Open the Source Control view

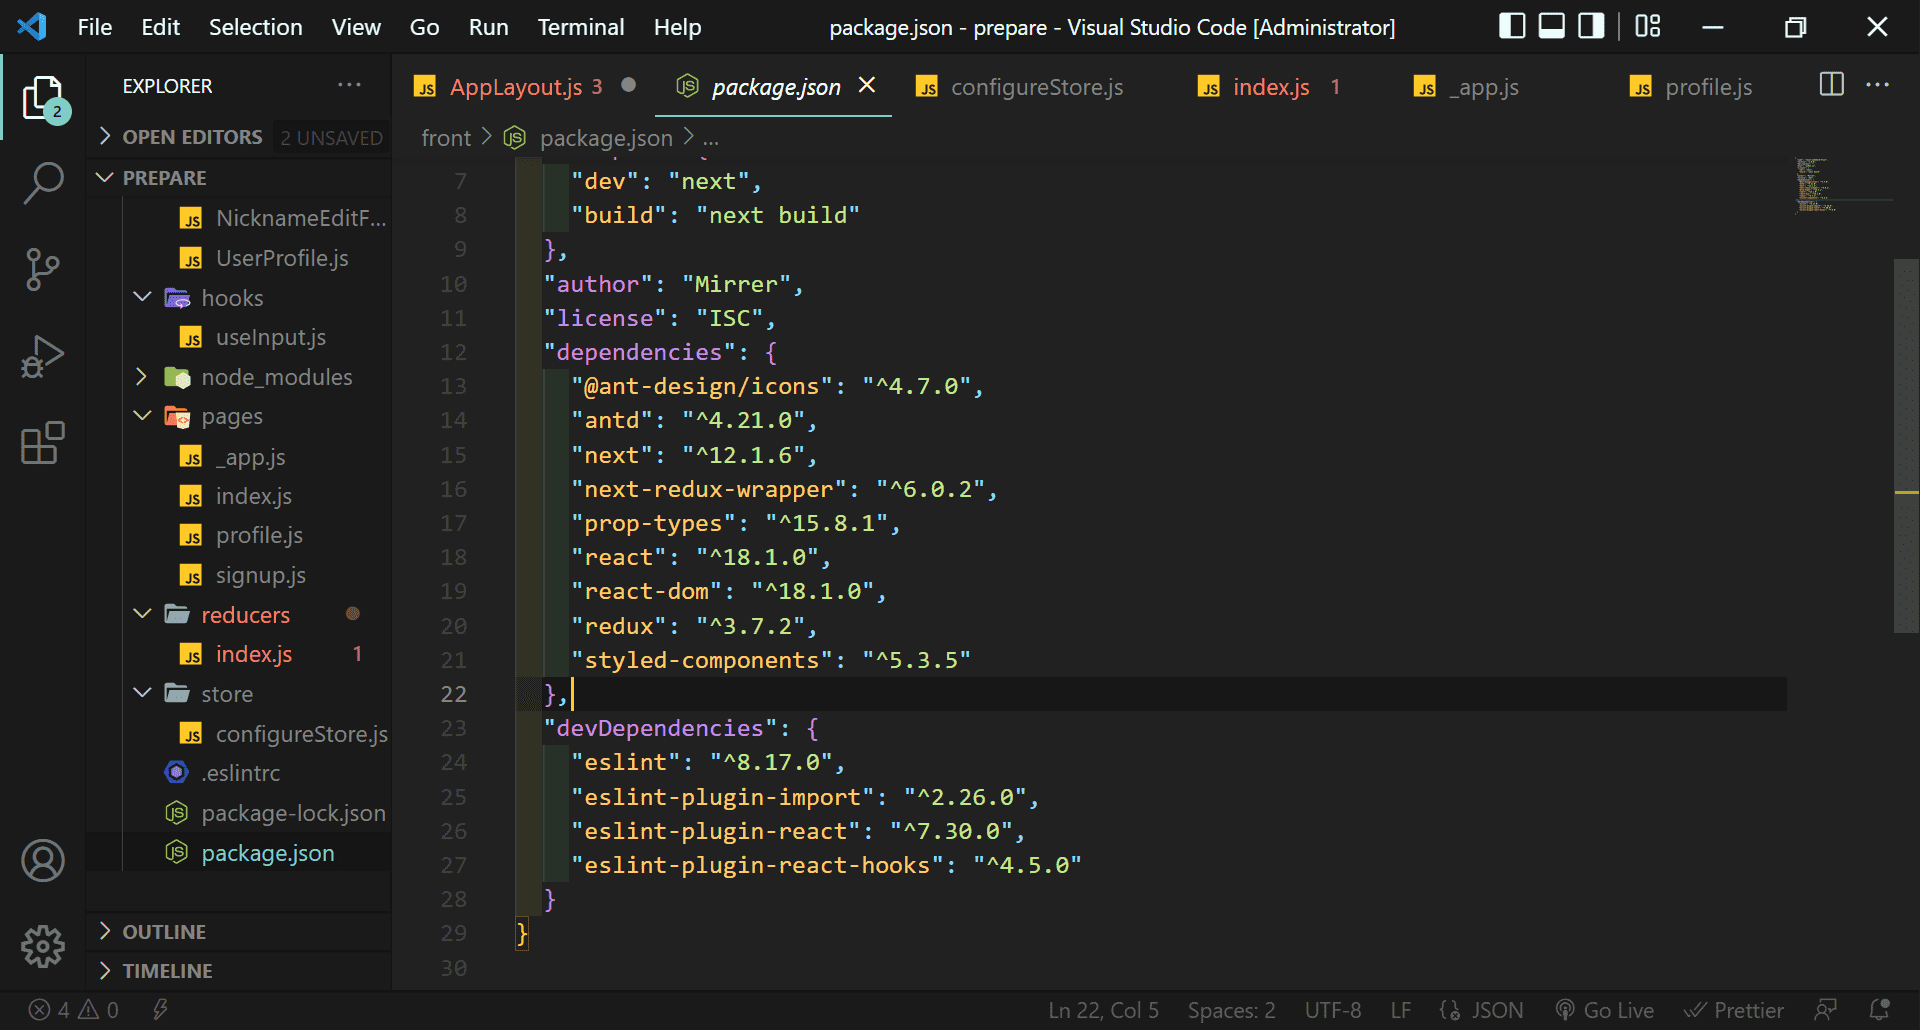coord(43,269)
